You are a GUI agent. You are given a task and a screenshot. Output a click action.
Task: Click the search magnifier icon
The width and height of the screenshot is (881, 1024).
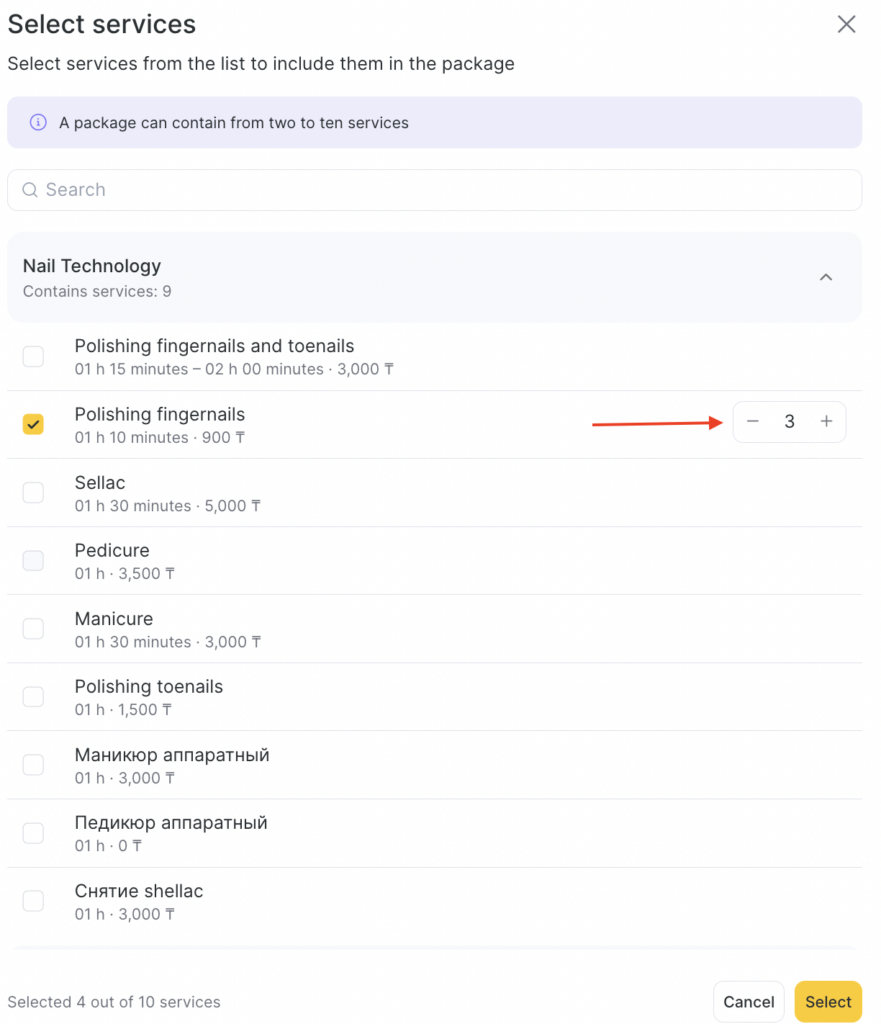pos(30,190)
